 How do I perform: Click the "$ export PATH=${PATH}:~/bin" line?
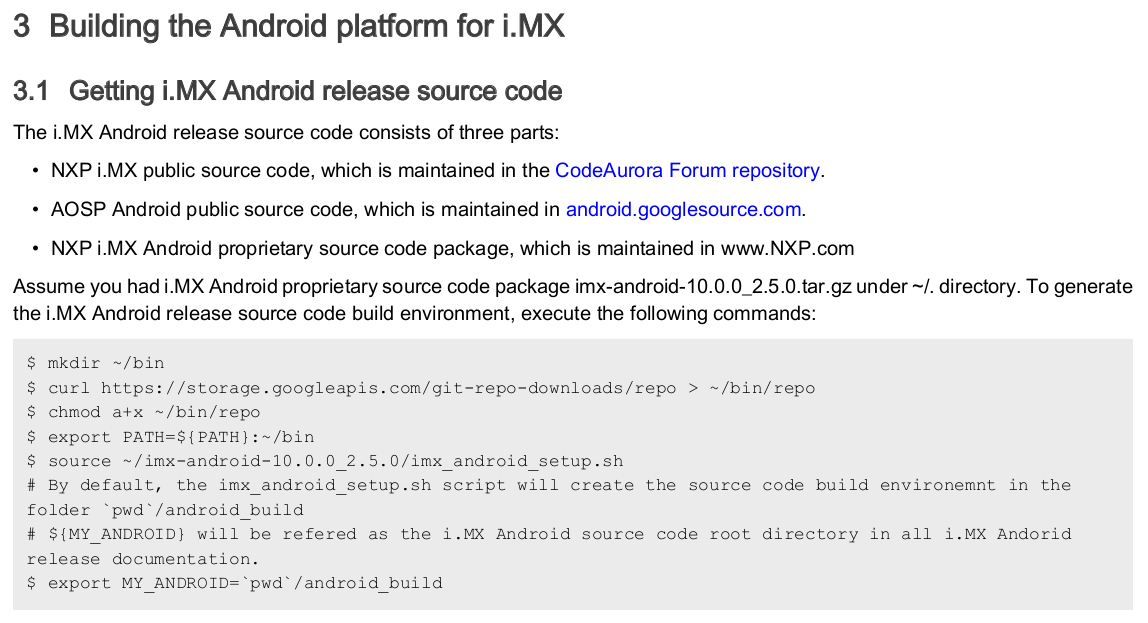click(171, 437)
